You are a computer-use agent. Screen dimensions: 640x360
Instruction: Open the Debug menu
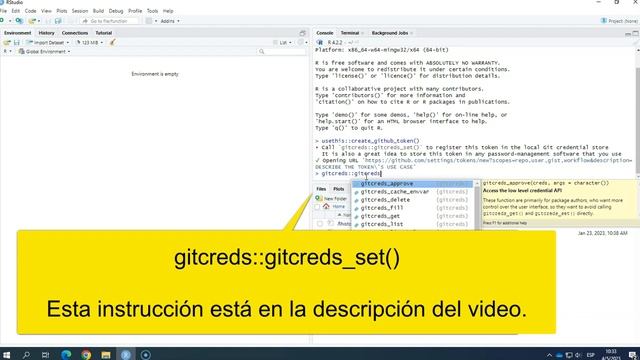click(116, 11)
